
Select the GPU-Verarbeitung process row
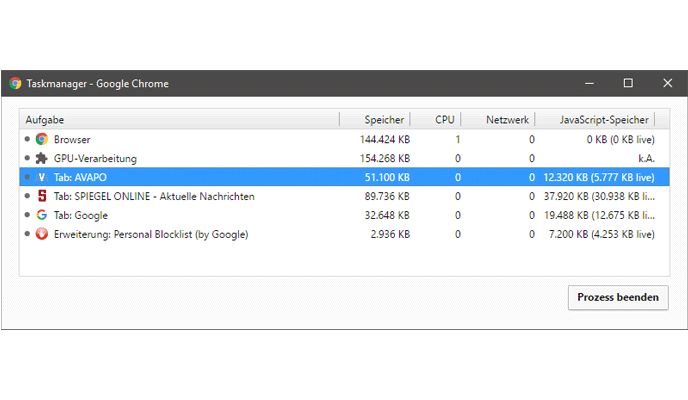[200, 158]
